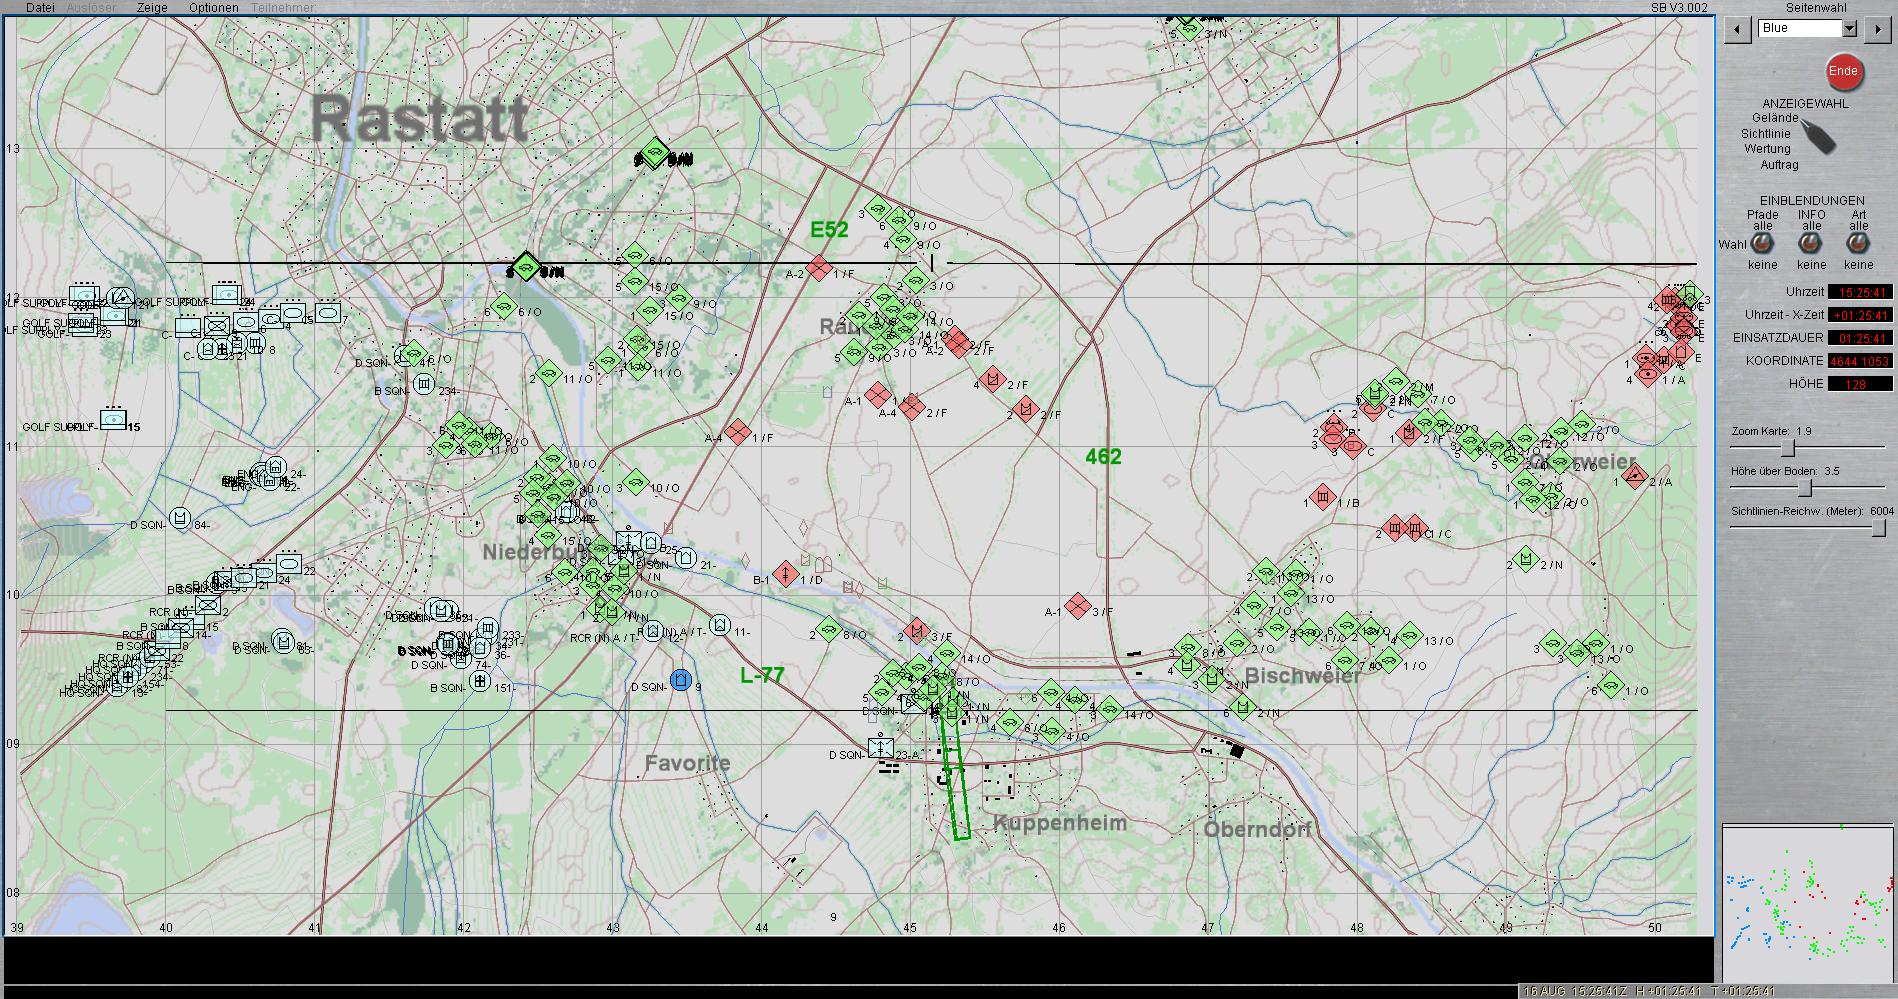Toggle the Art display knob
This screenshot has height=999, width=1898.
click(1858, 243)
